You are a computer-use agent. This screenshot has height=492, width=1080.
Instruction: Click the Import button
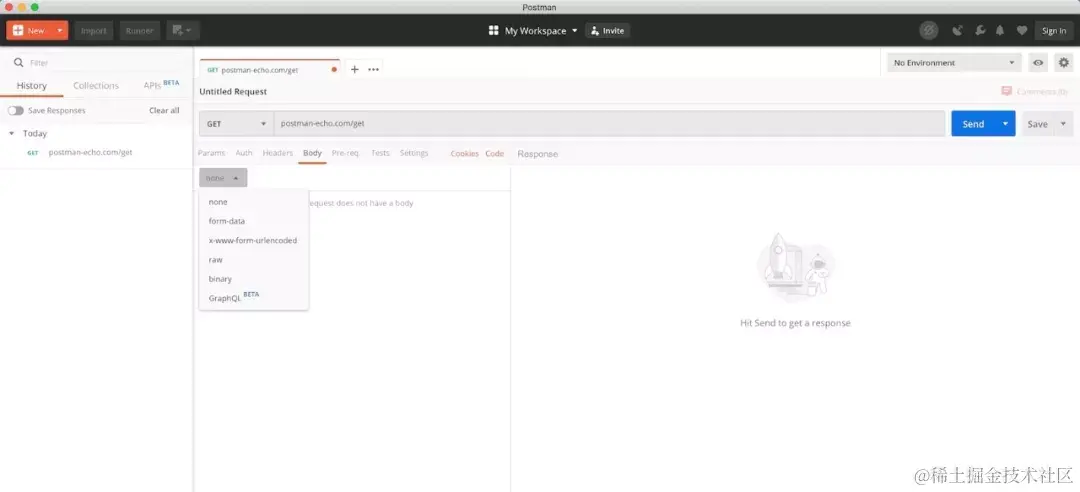(x=94, y=30)
